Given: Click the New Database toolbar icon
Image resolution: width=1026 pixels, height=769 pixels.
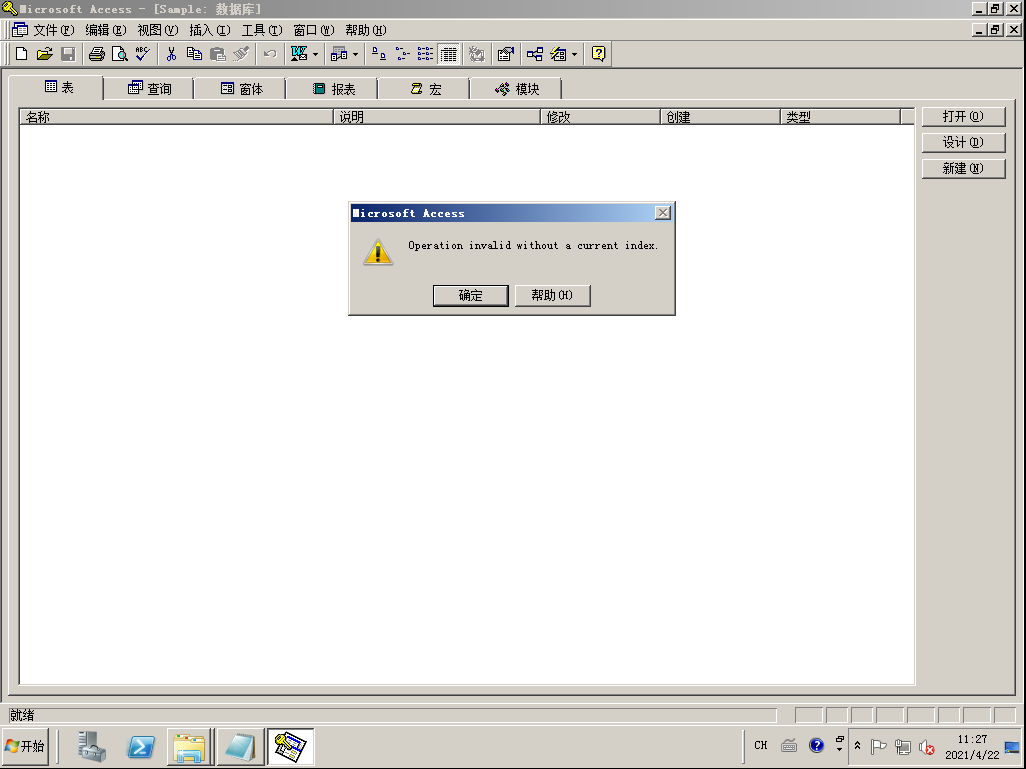Looking at the screenshot, I should click(x=22, y=54).
